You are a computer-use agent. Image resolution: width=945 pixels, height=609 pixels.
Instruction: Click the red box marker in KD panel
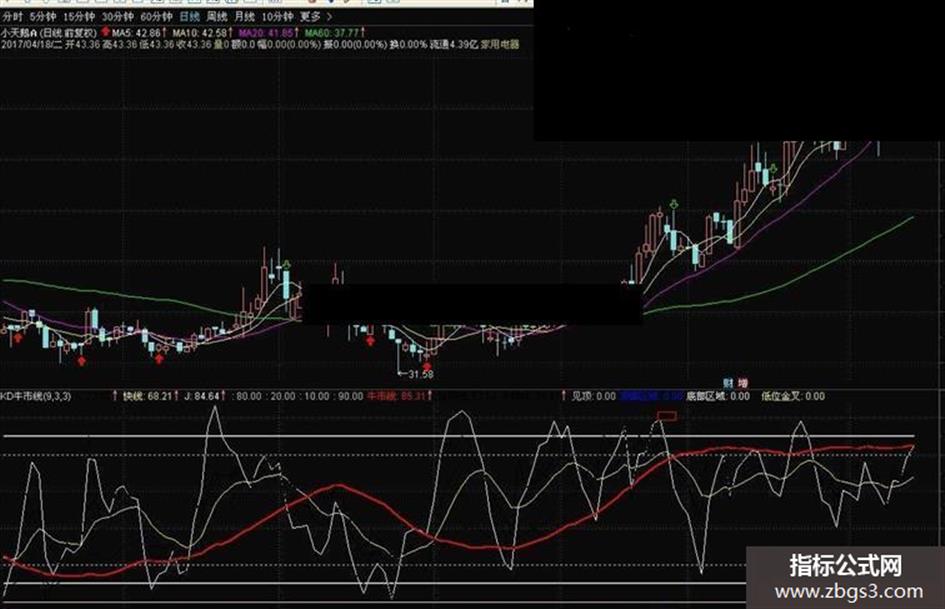click(667, 416)
